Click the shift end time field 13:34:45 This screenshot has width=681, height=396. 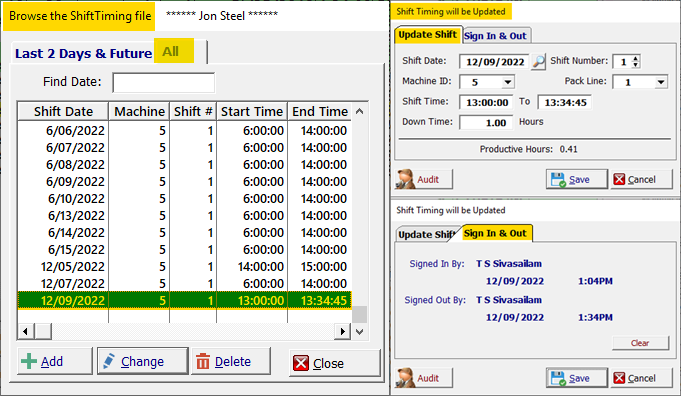(564, 102)
